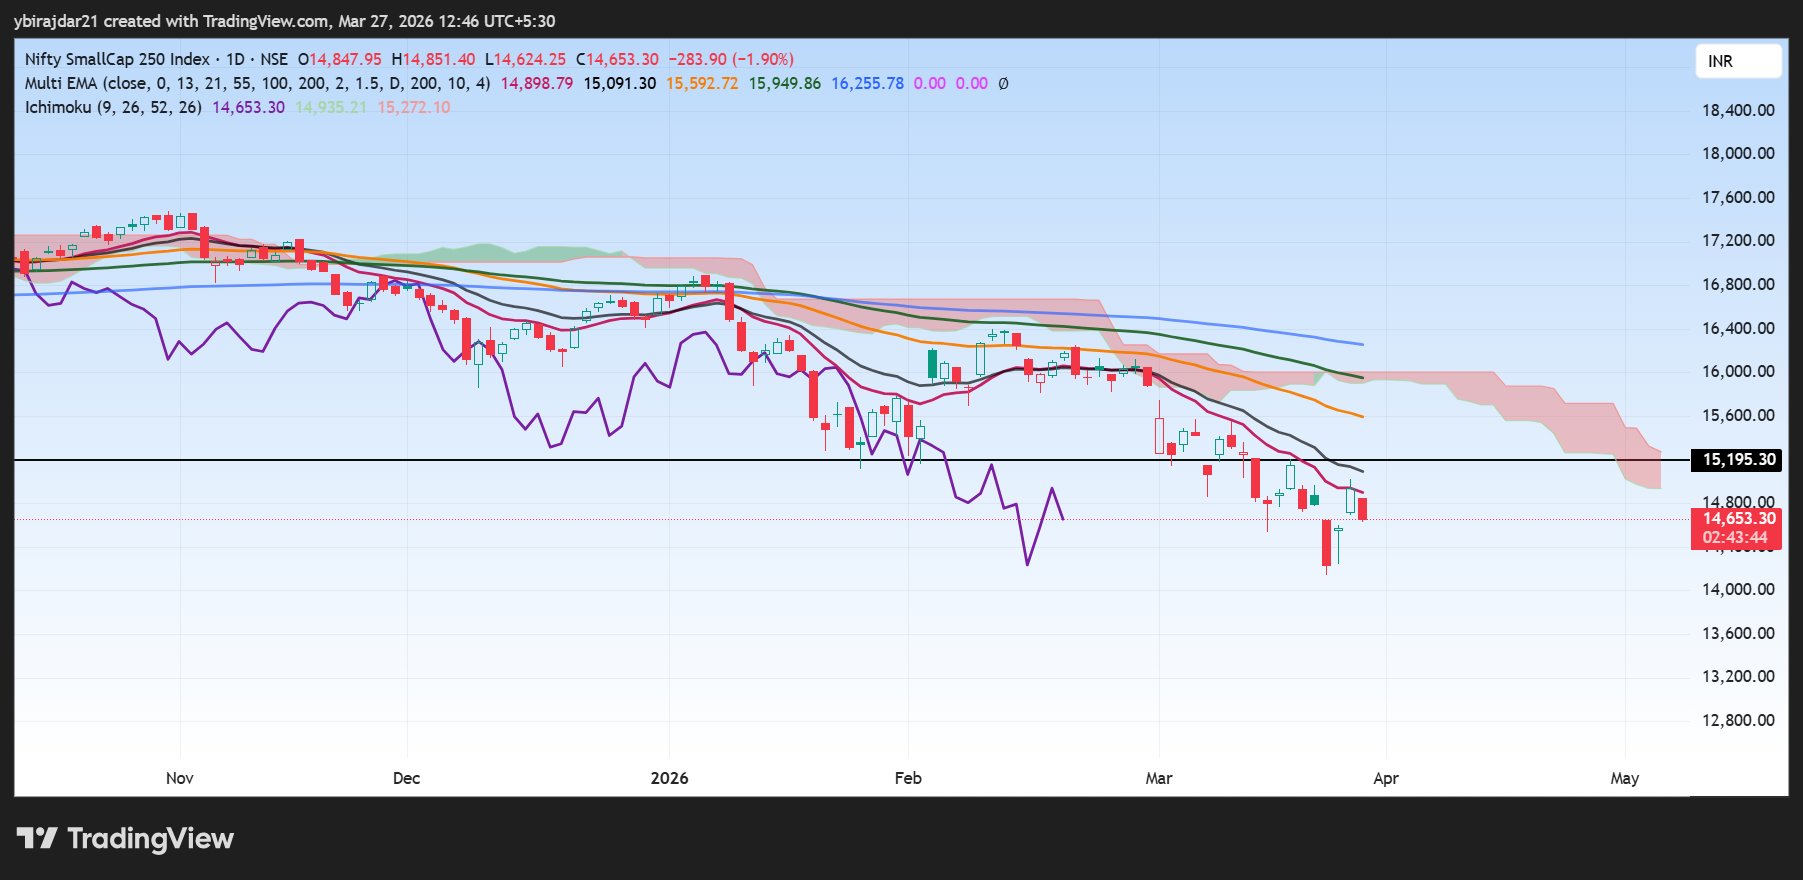The height and width of the screenshot is (880, 1803).
Task: Select EMA value 15,091.30
Action: [x=620, y=83]
